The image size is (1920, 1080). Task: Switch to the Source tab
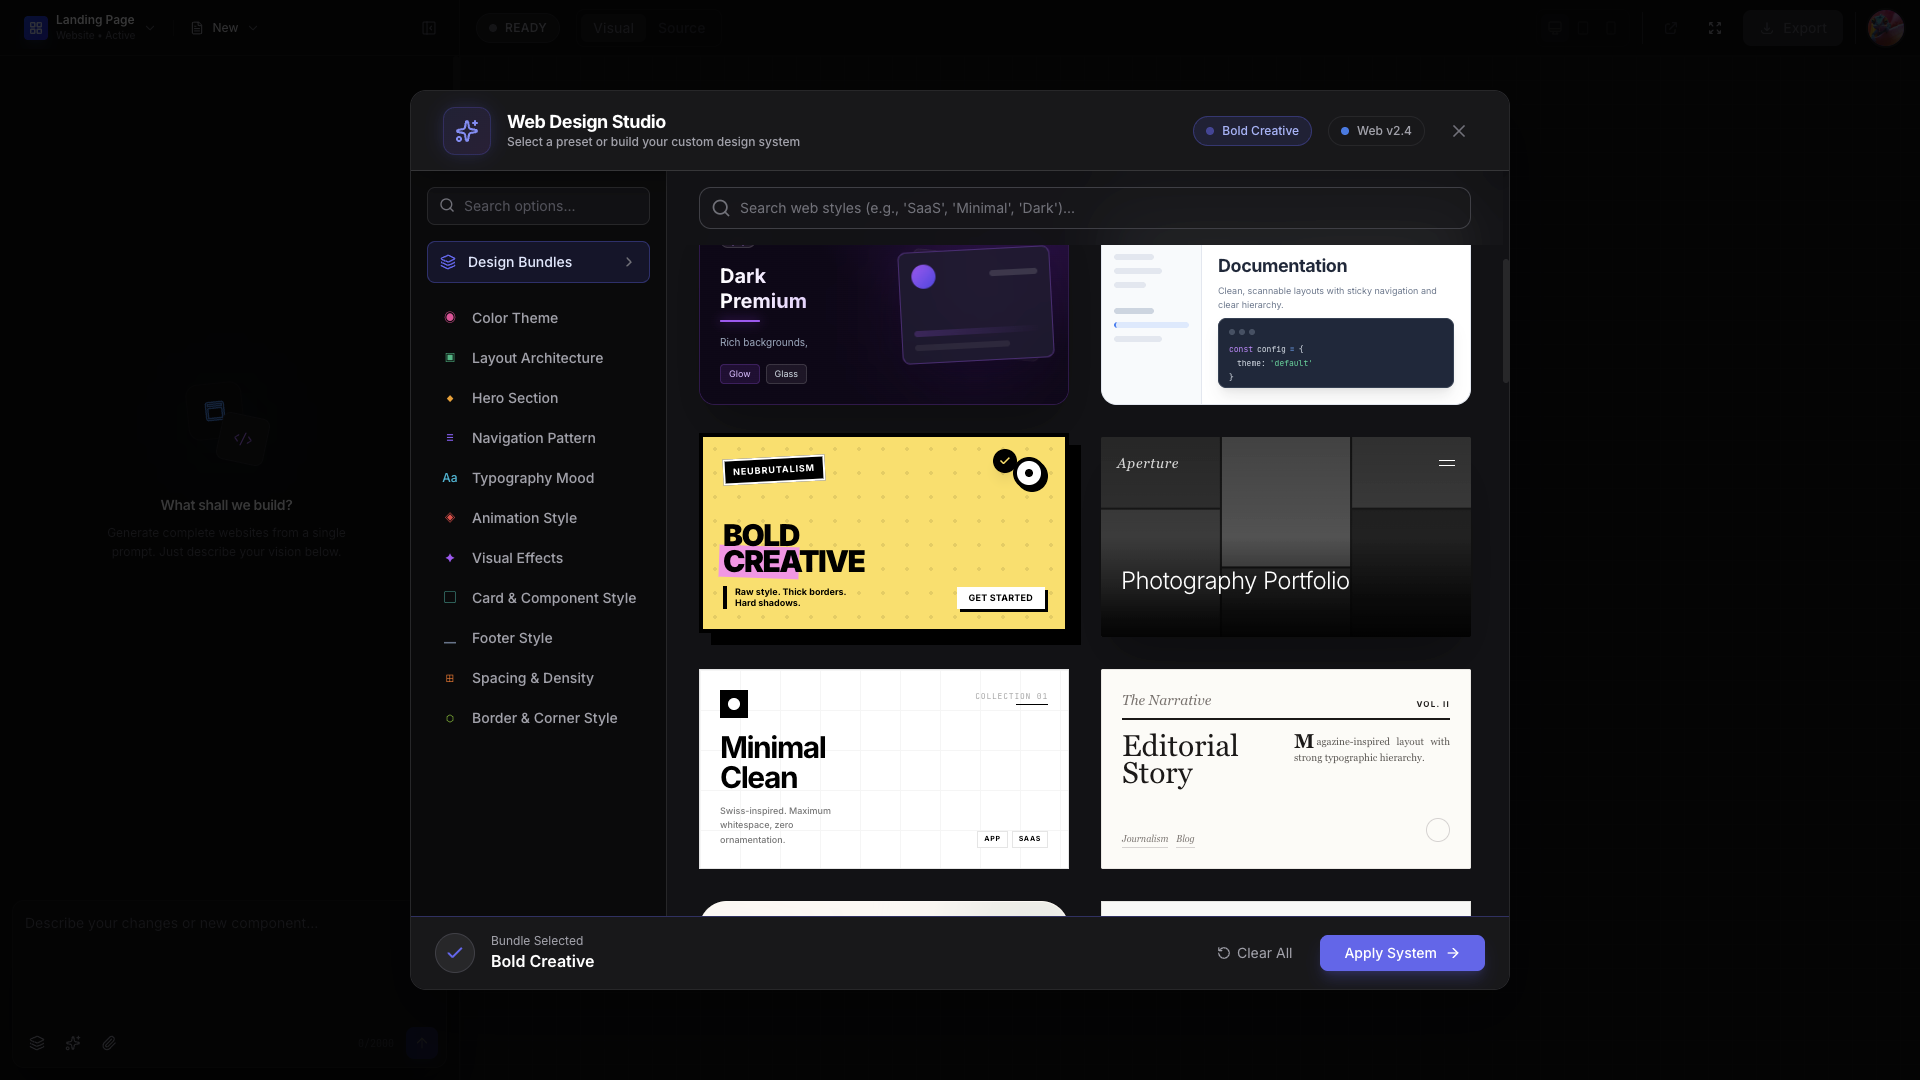pyautogui.click(x=681, y=28)
